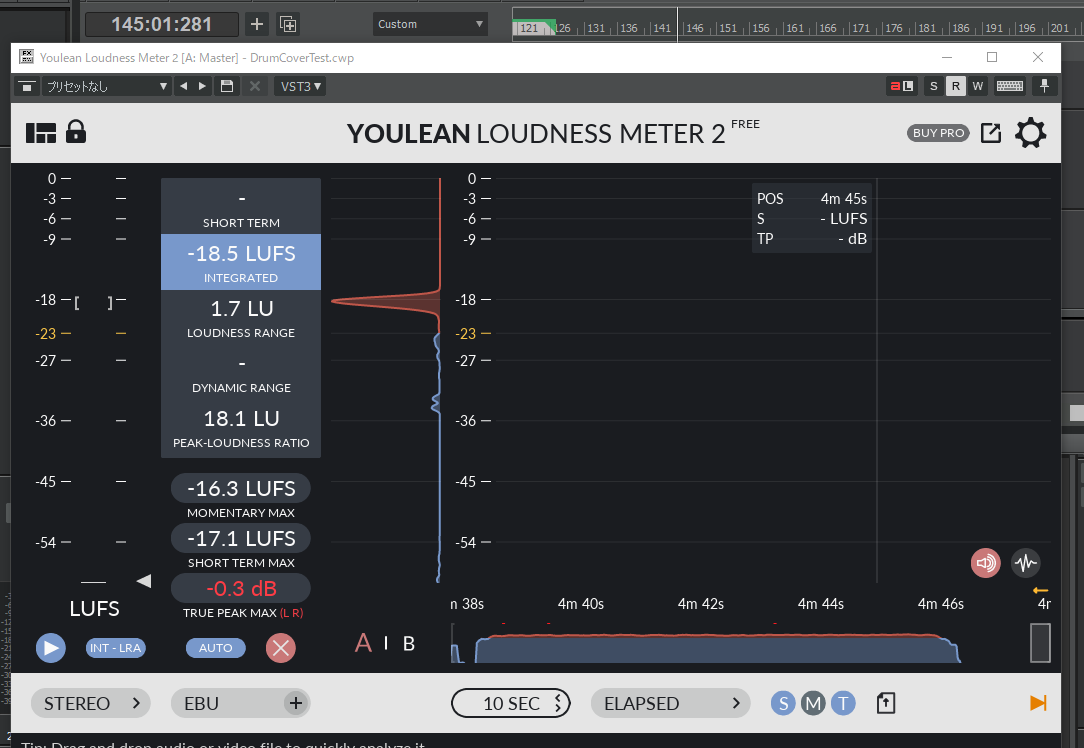Toggle the S short-term graph button
The image size is (1084, 748).
click(783, 704)
